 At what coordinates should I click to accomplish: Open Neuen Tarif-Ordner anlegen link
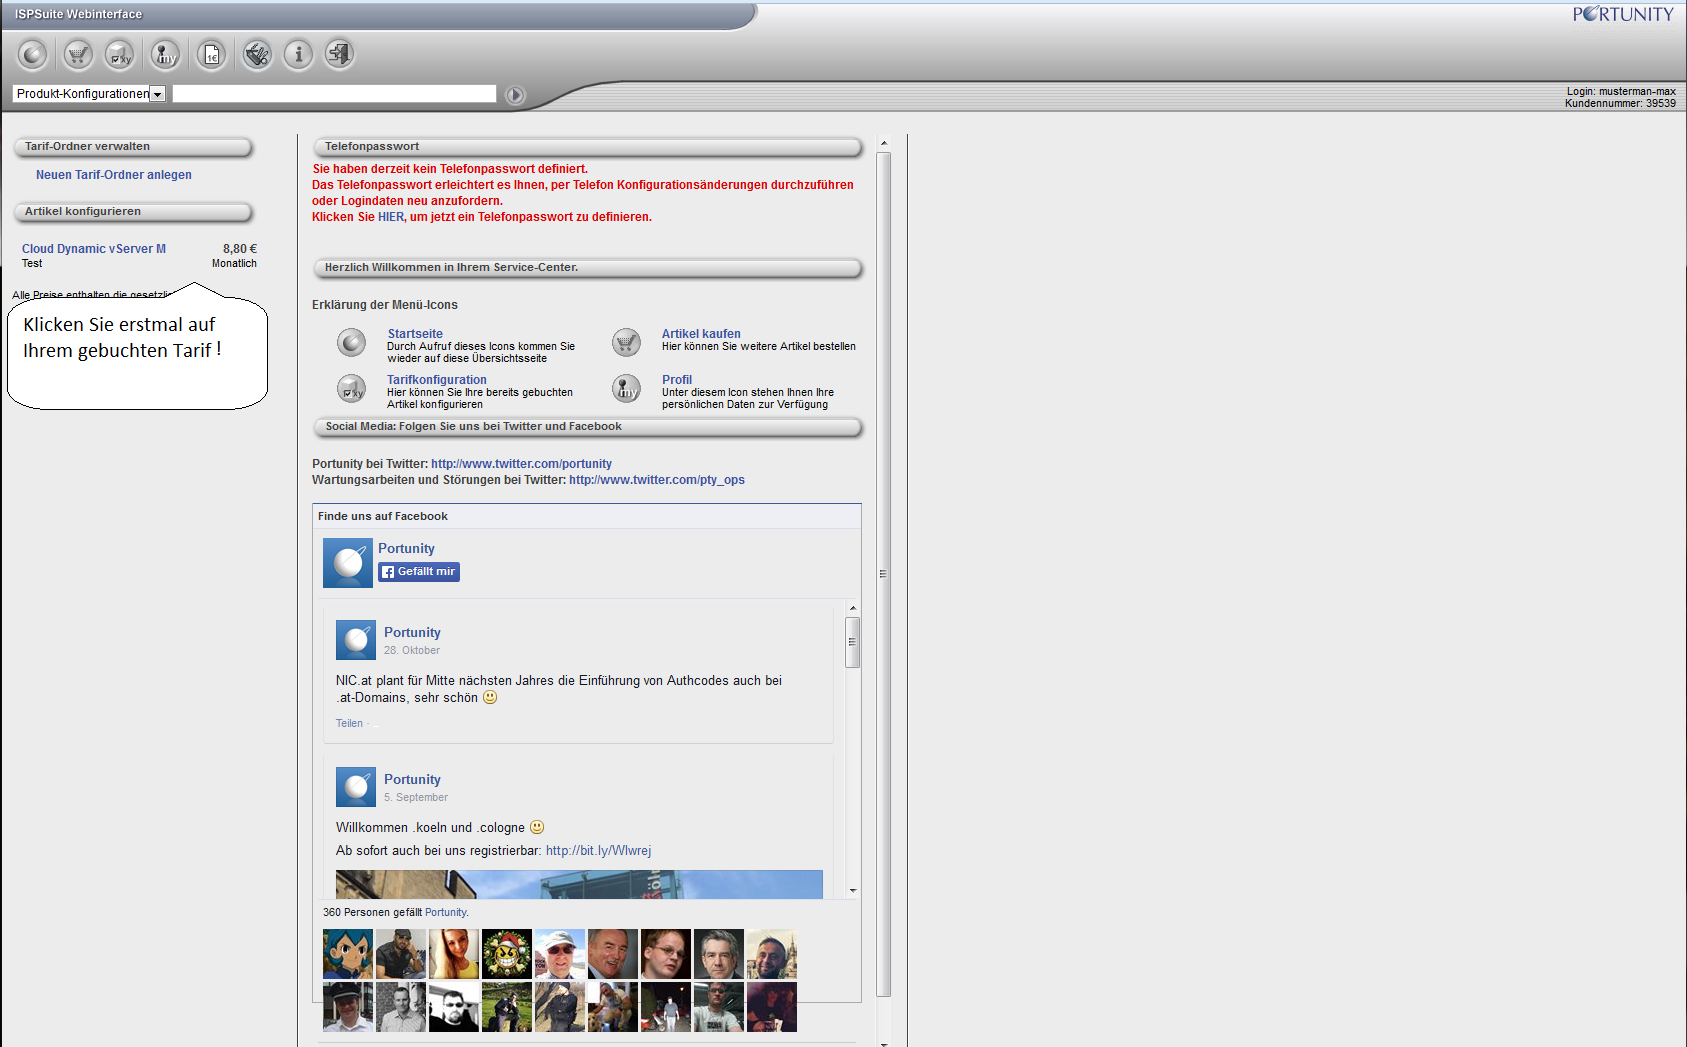point(114,175)
